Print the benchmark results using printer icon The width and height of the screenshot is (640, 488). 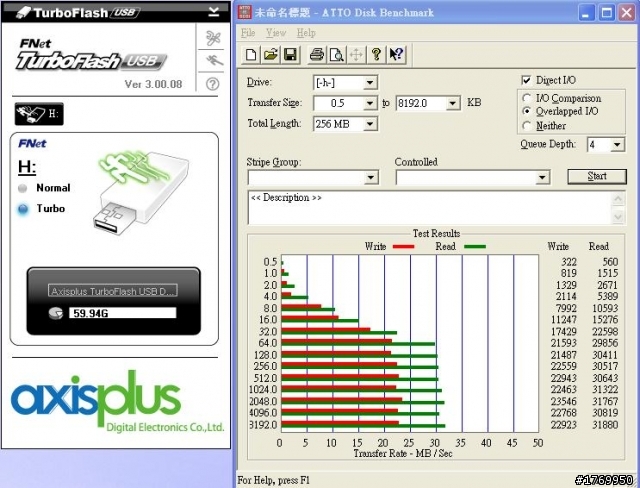(x=316, y=55)
